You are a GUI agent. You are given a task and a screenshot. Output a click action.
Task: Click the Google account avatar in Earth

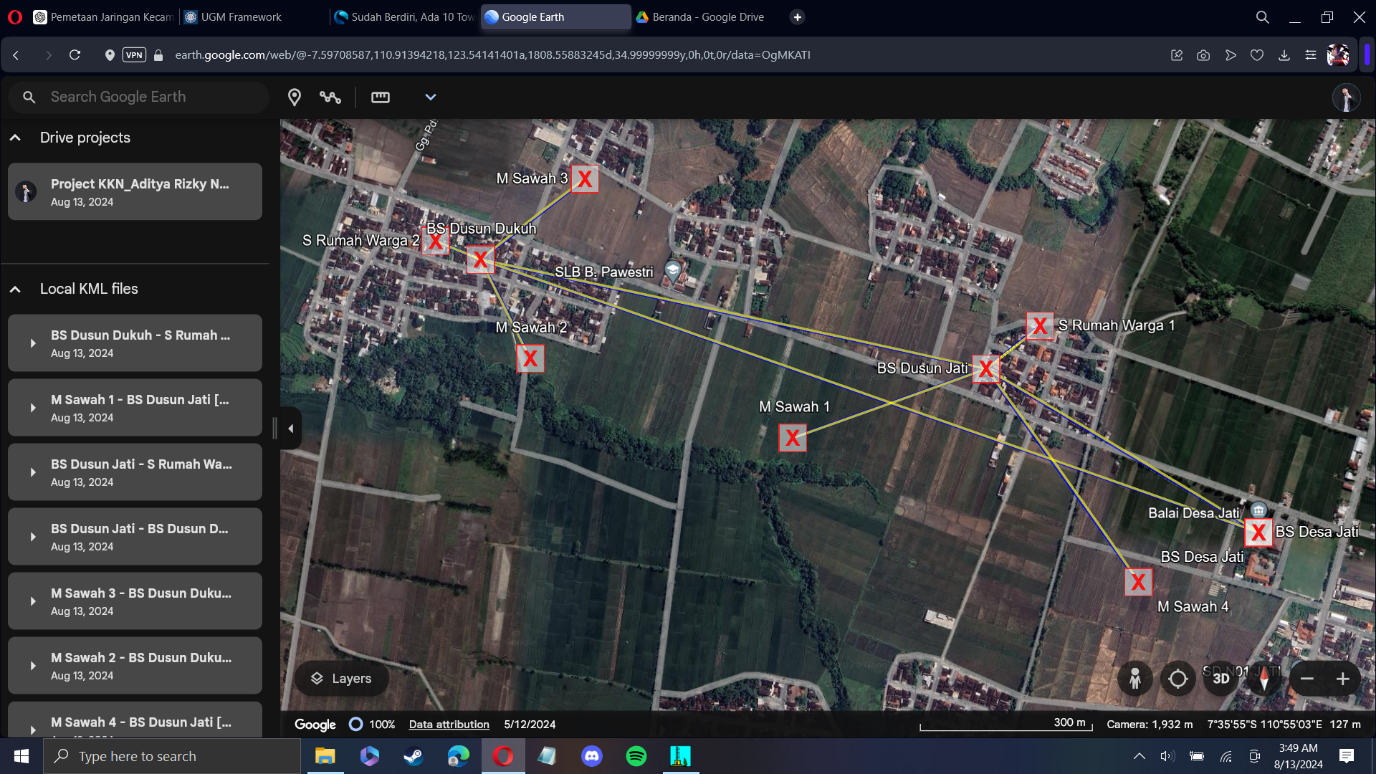click(x=1346, y=97)
